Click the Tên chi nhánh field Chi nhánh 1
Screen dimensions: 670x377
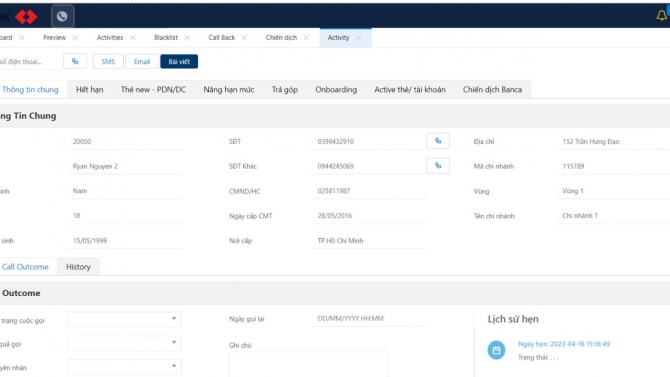click(614, 216)
